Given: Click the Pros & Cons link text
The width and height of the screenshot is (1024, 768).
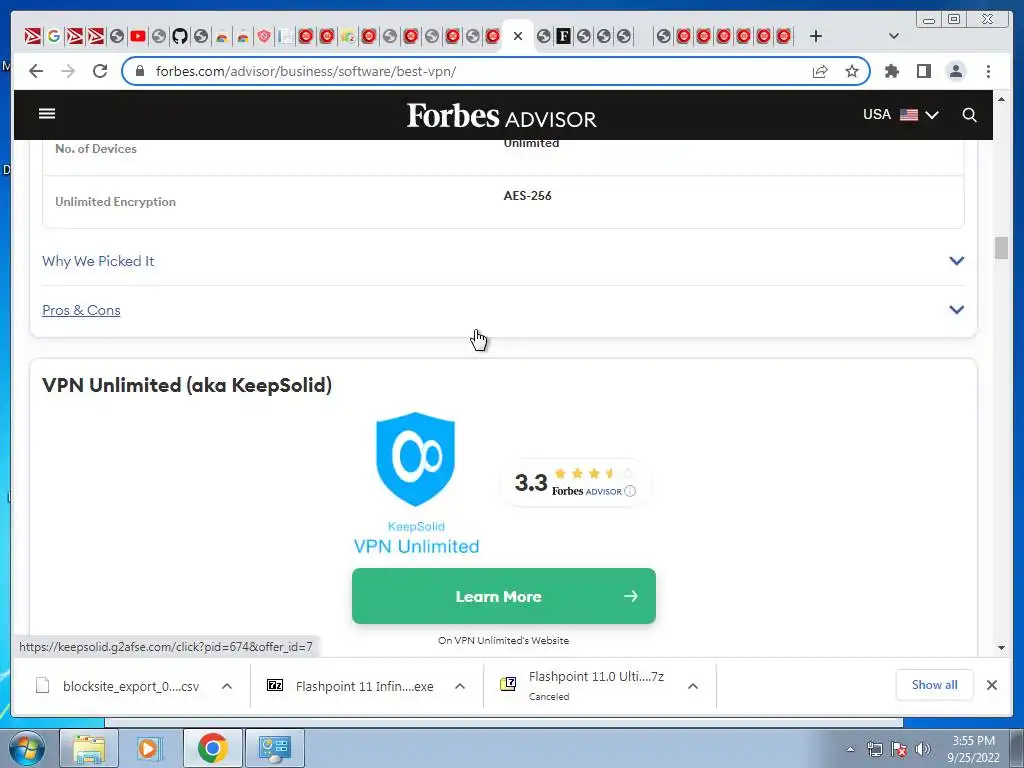Looking at the screenshot, I should click(81, 310).
